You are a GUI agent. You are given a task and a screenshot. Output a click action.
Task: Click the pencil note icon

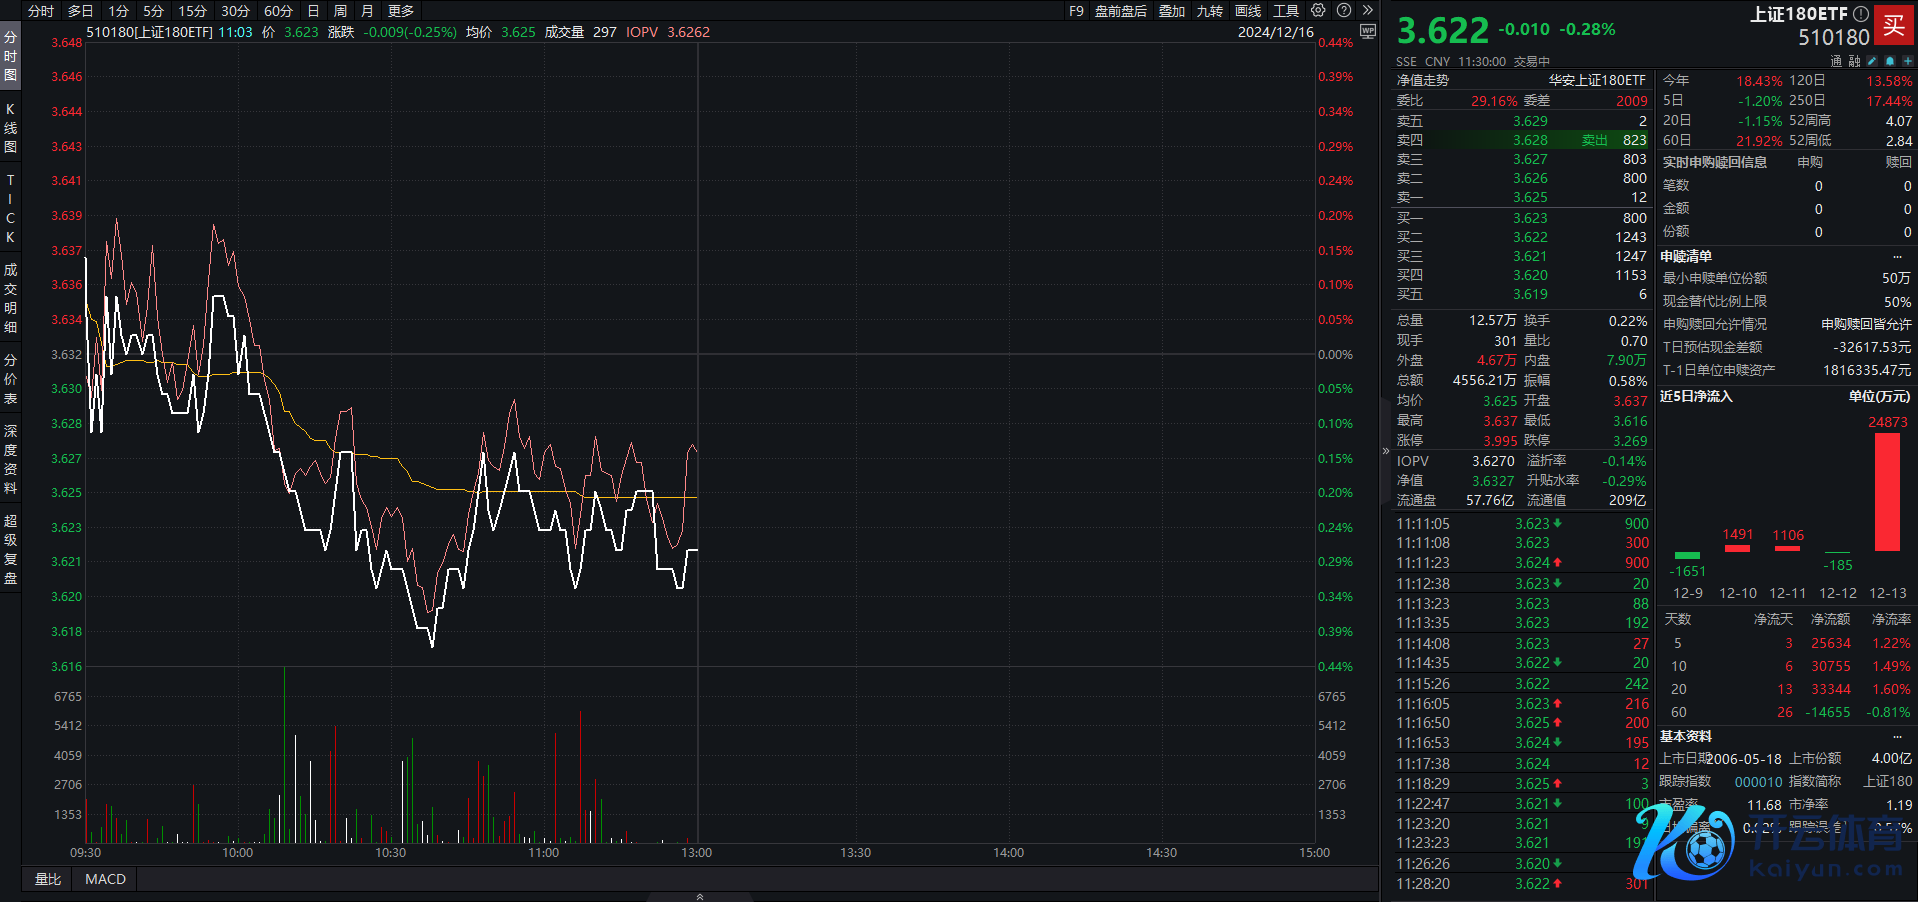pyautogui.click(x=1872, y=61)
